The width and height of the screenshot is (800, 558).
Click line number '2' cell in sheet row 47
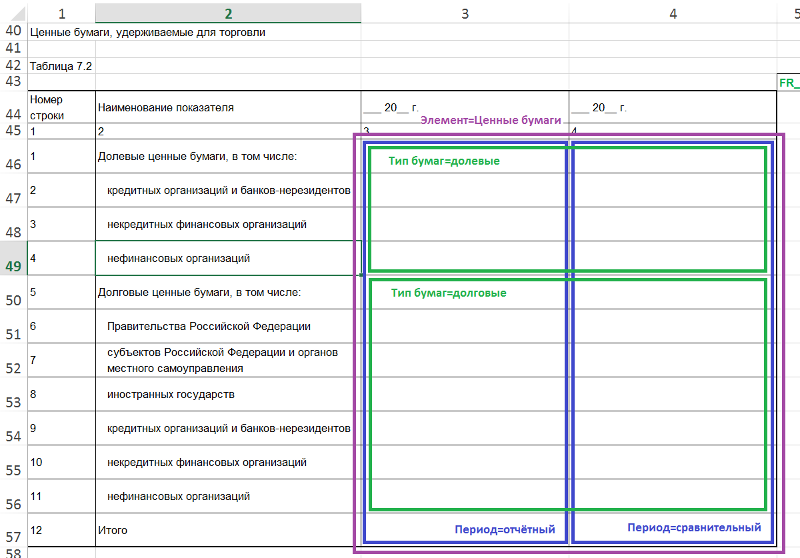point(61,190)
